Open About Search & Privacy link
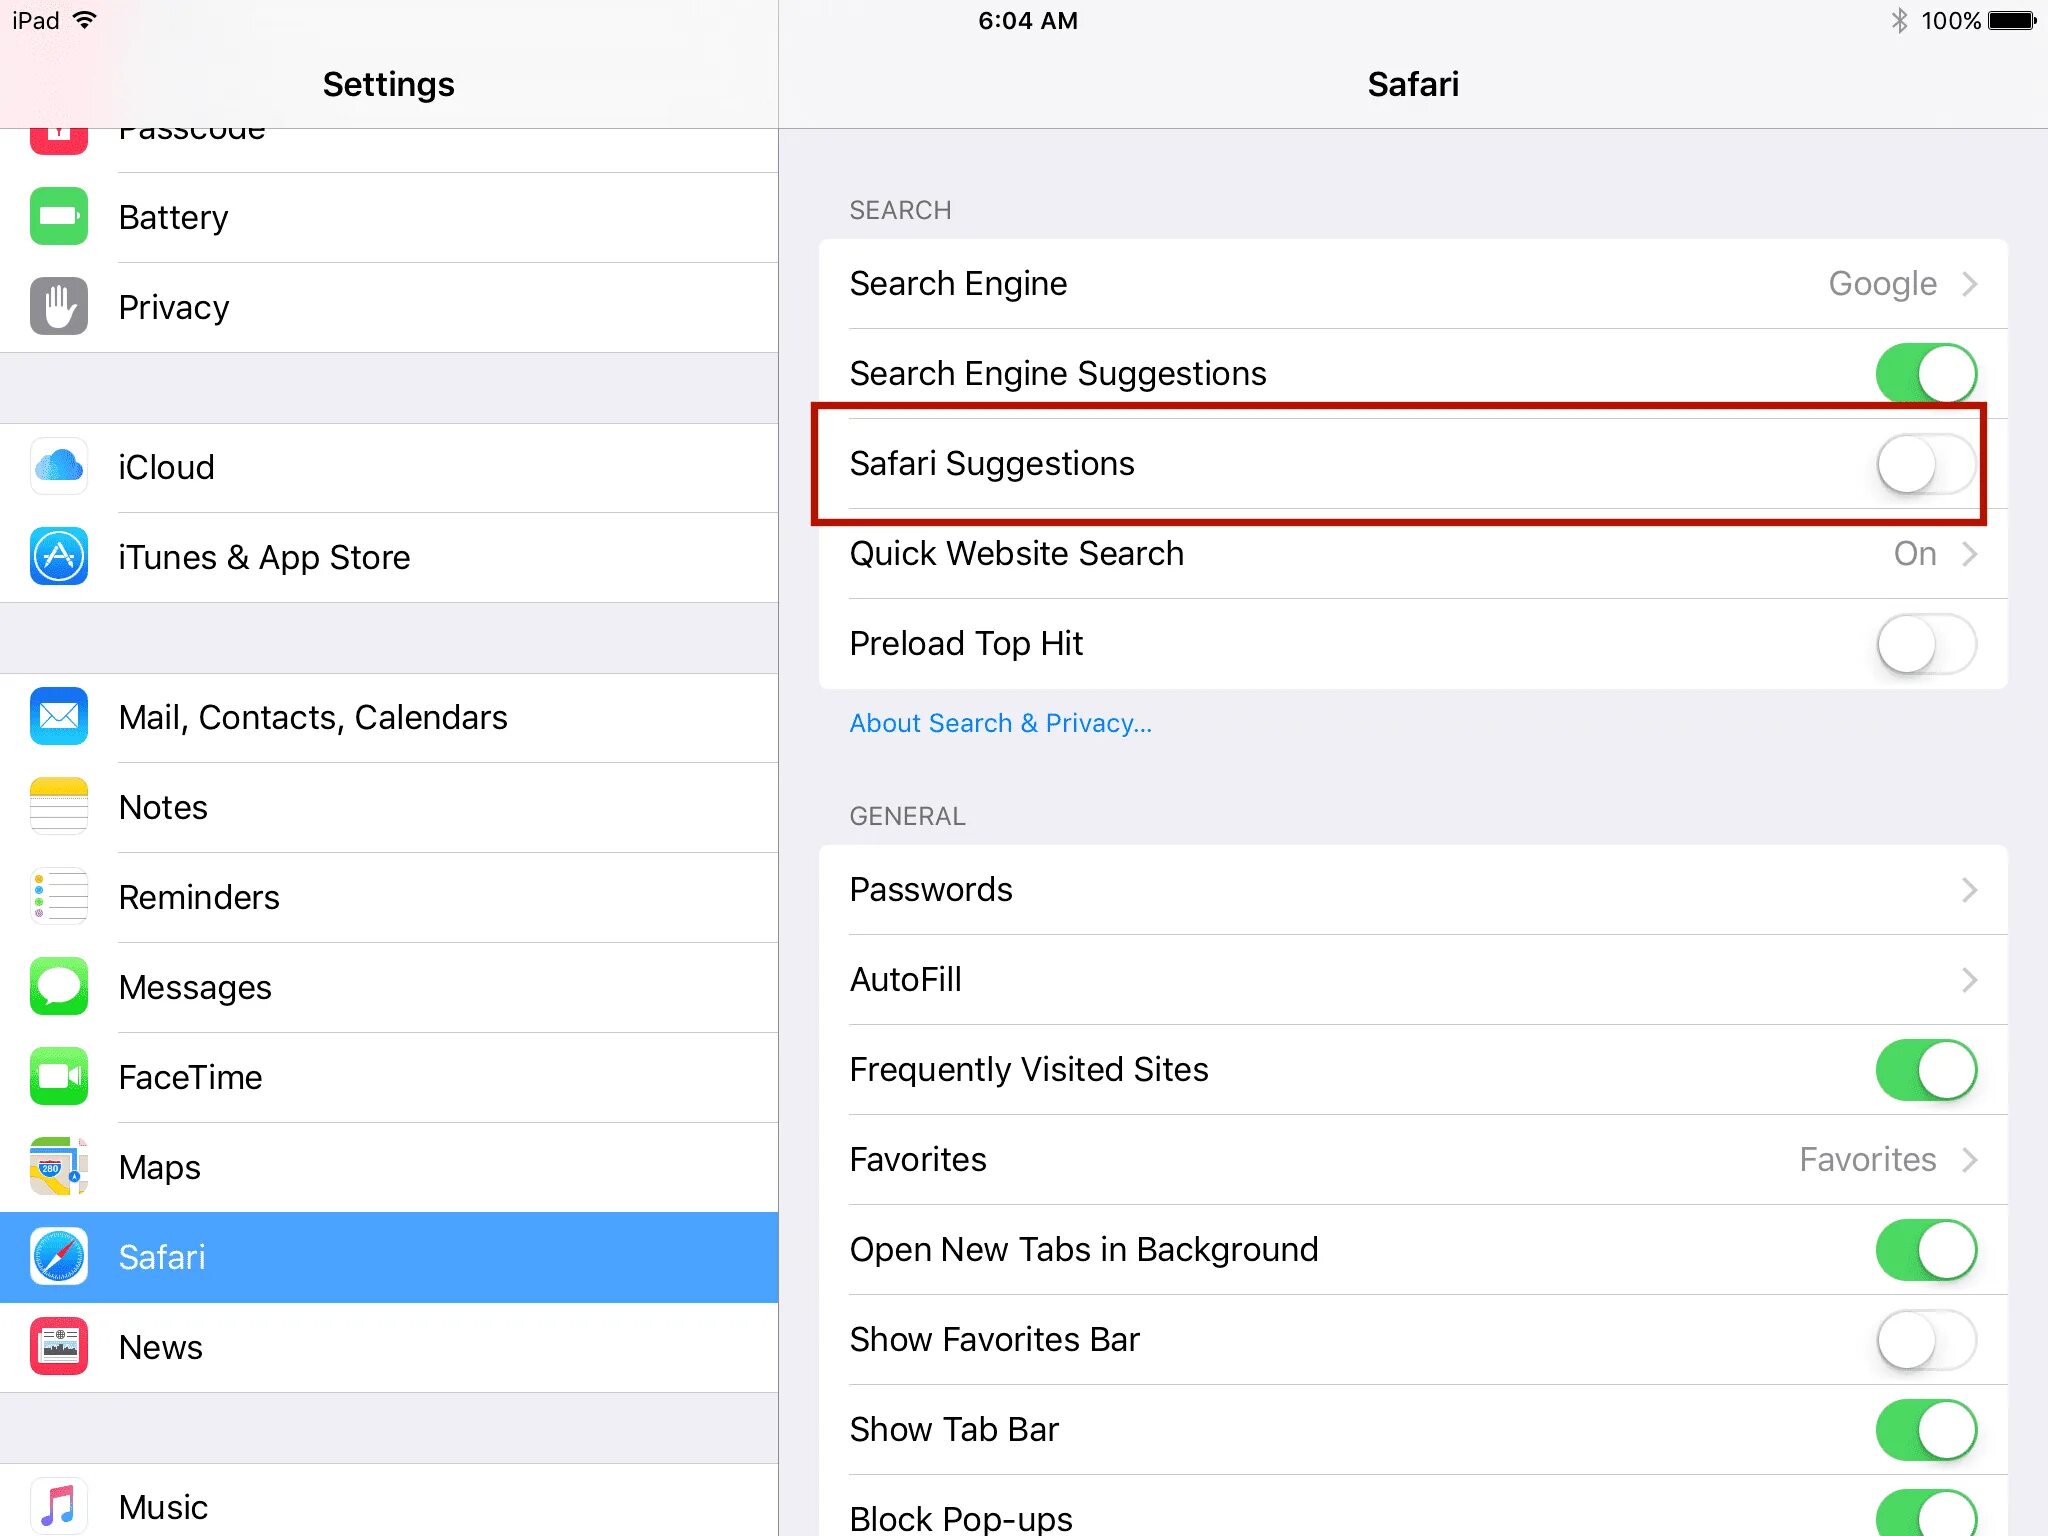Viewport: 2048px width, 1536px height. [x=1000, y=723]
